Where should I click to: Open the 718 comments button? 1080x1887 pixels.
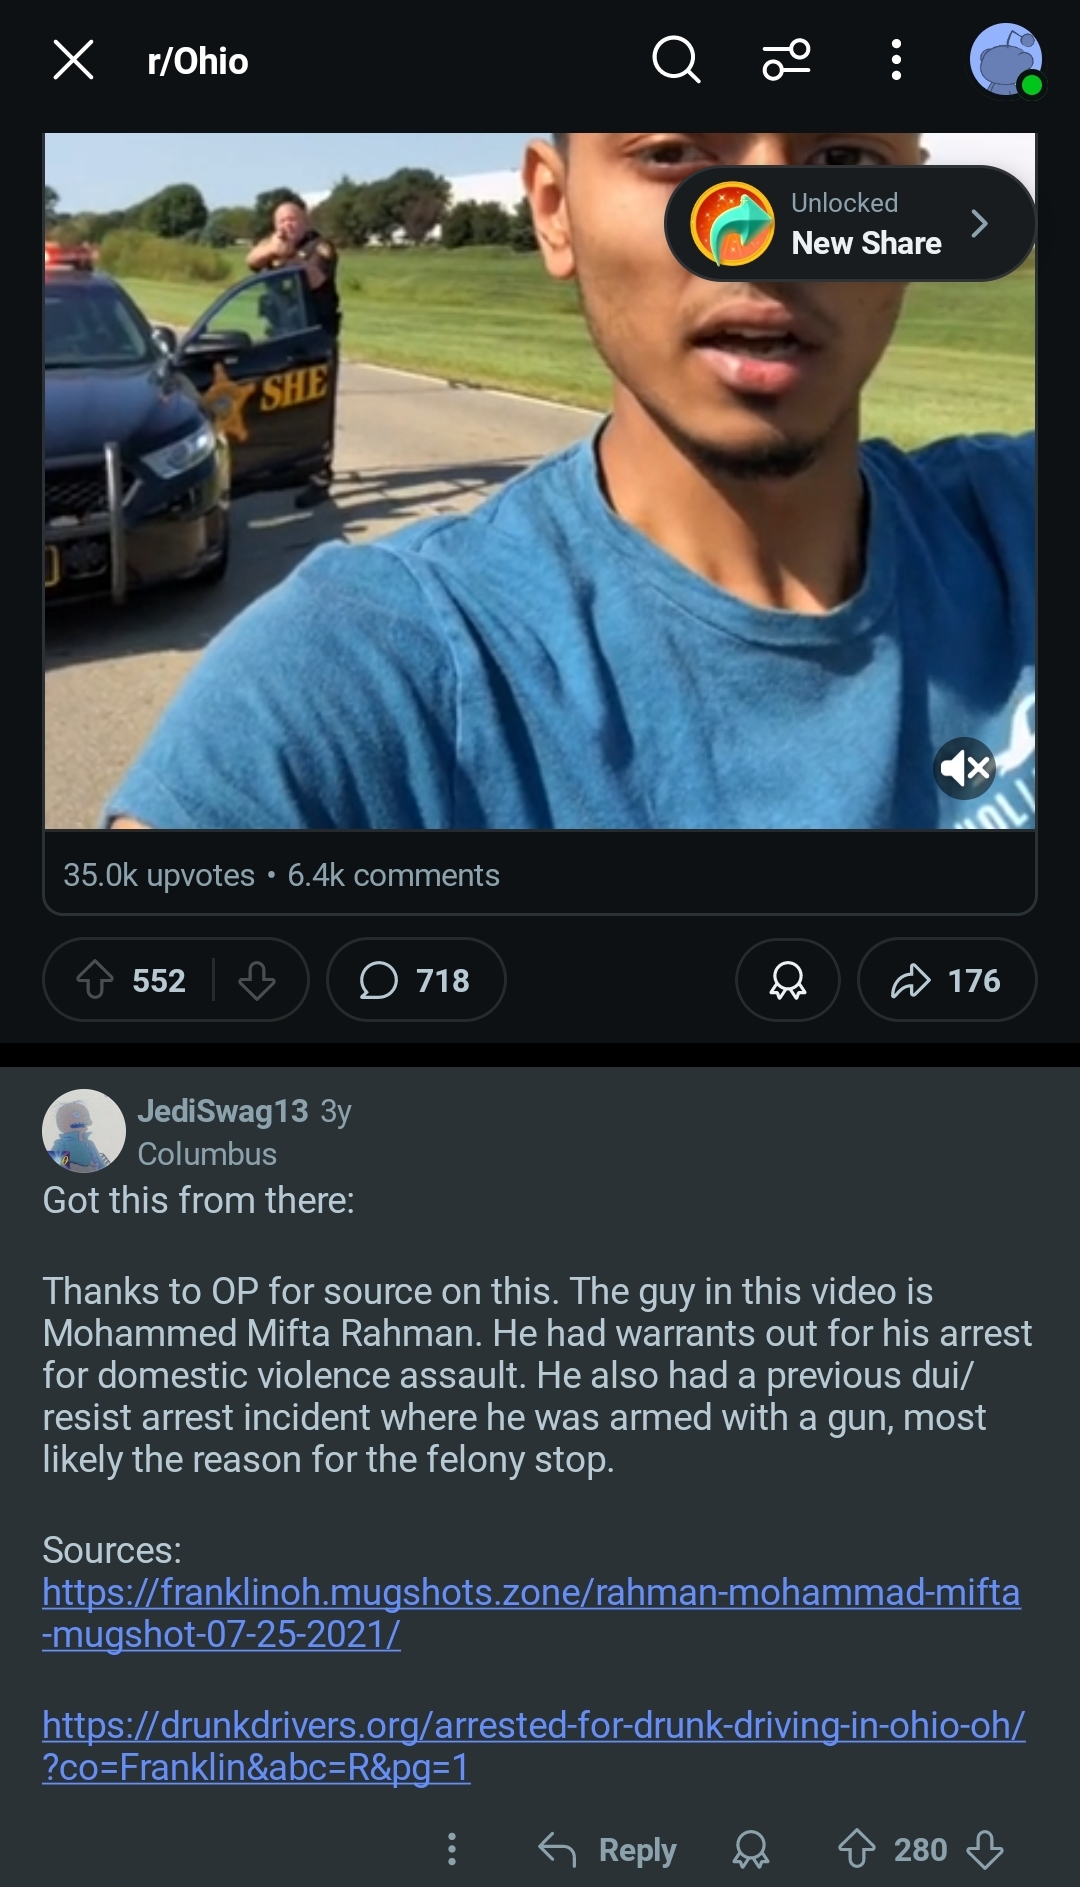pos(415,980)
